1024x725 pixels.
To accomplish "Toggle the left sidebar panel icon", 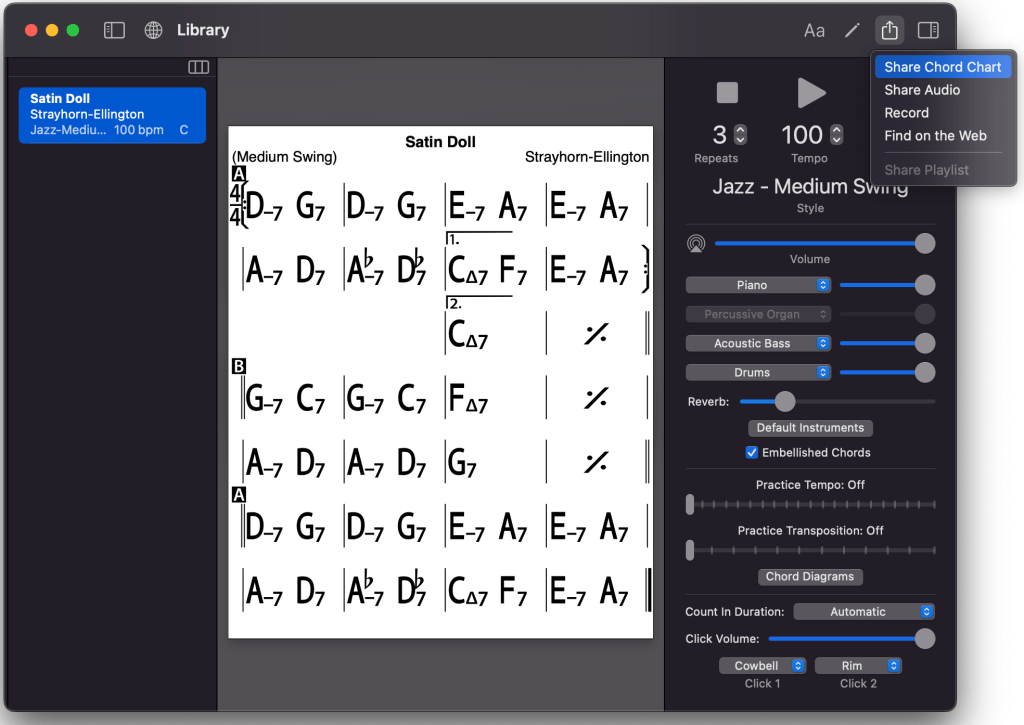I will pyautogui.click(x=115, y=30).
